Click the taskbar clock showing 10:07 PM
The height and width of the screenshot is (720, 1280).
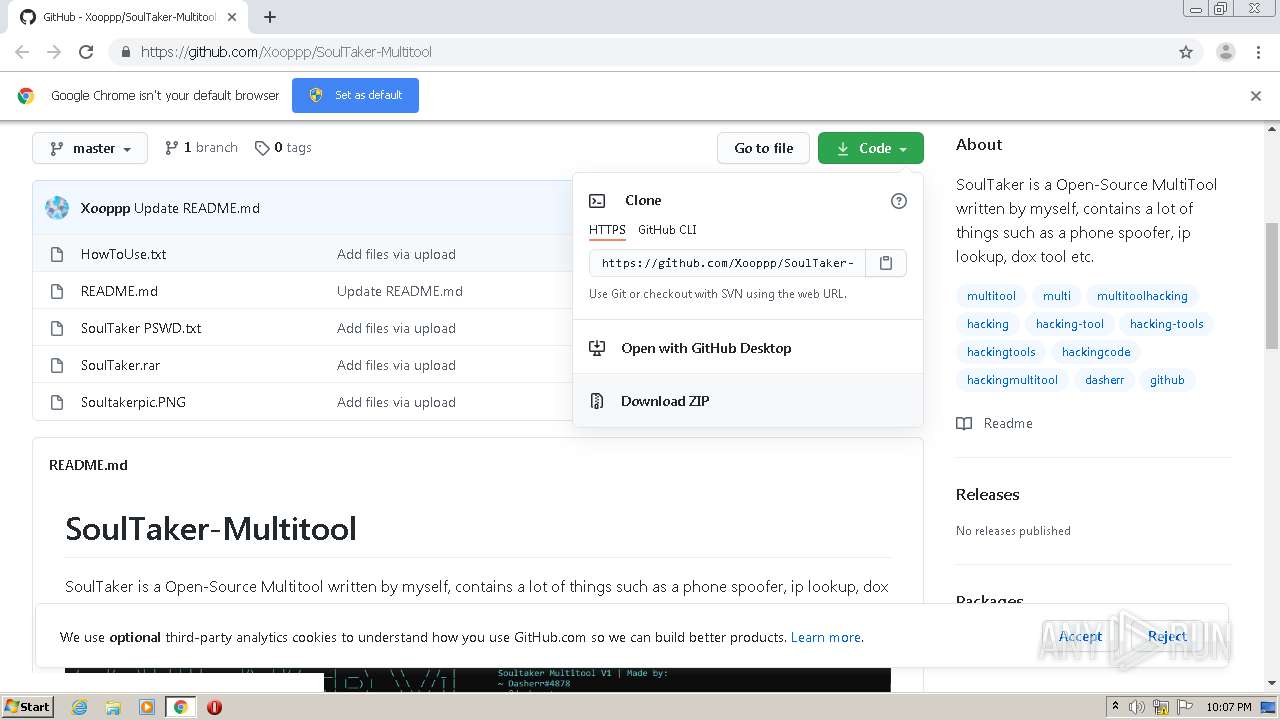[x=1229, y=707]
